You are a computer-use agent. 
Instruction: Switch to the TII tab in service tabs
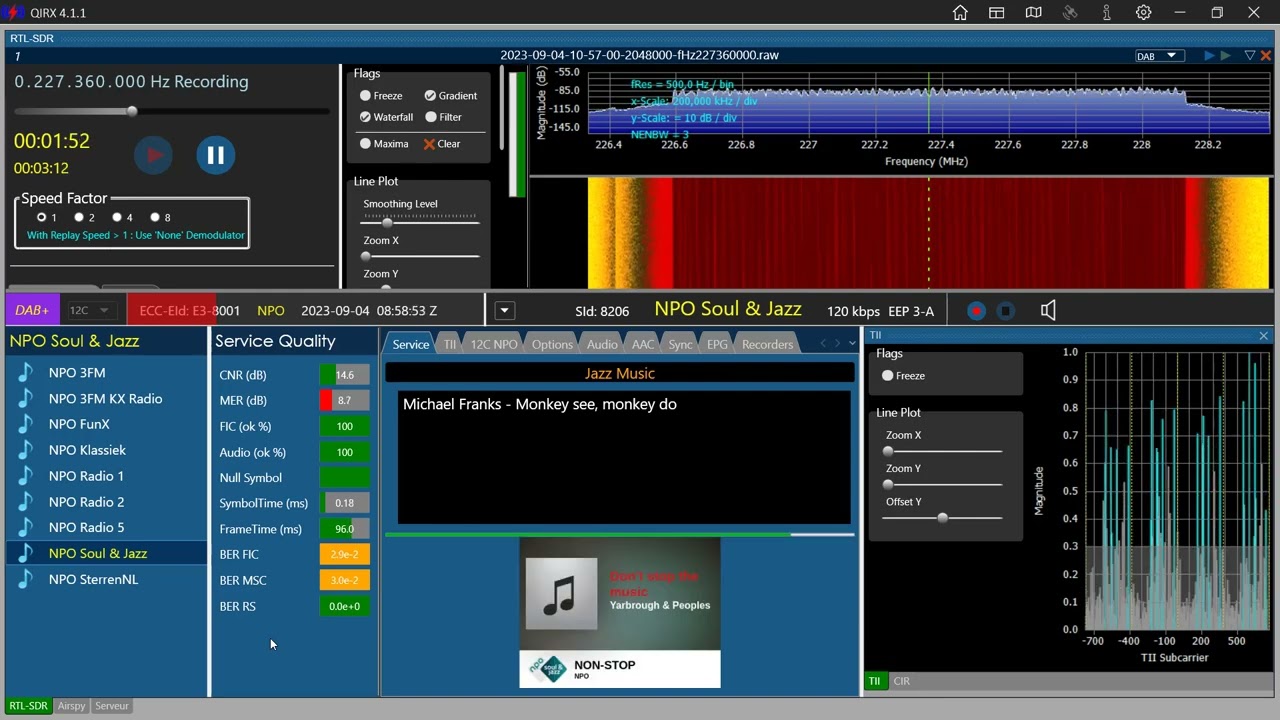click(x=450, y=344)
